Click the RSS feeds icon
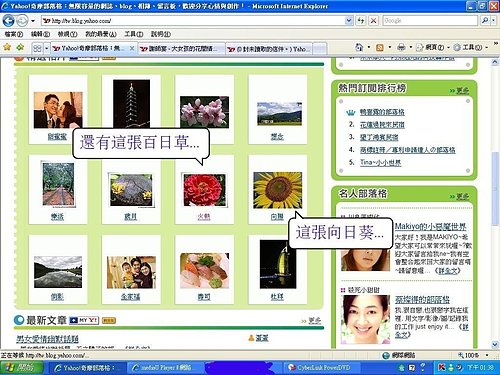The image size is (500, 375). pyautogui.click(x=380, y=48)
